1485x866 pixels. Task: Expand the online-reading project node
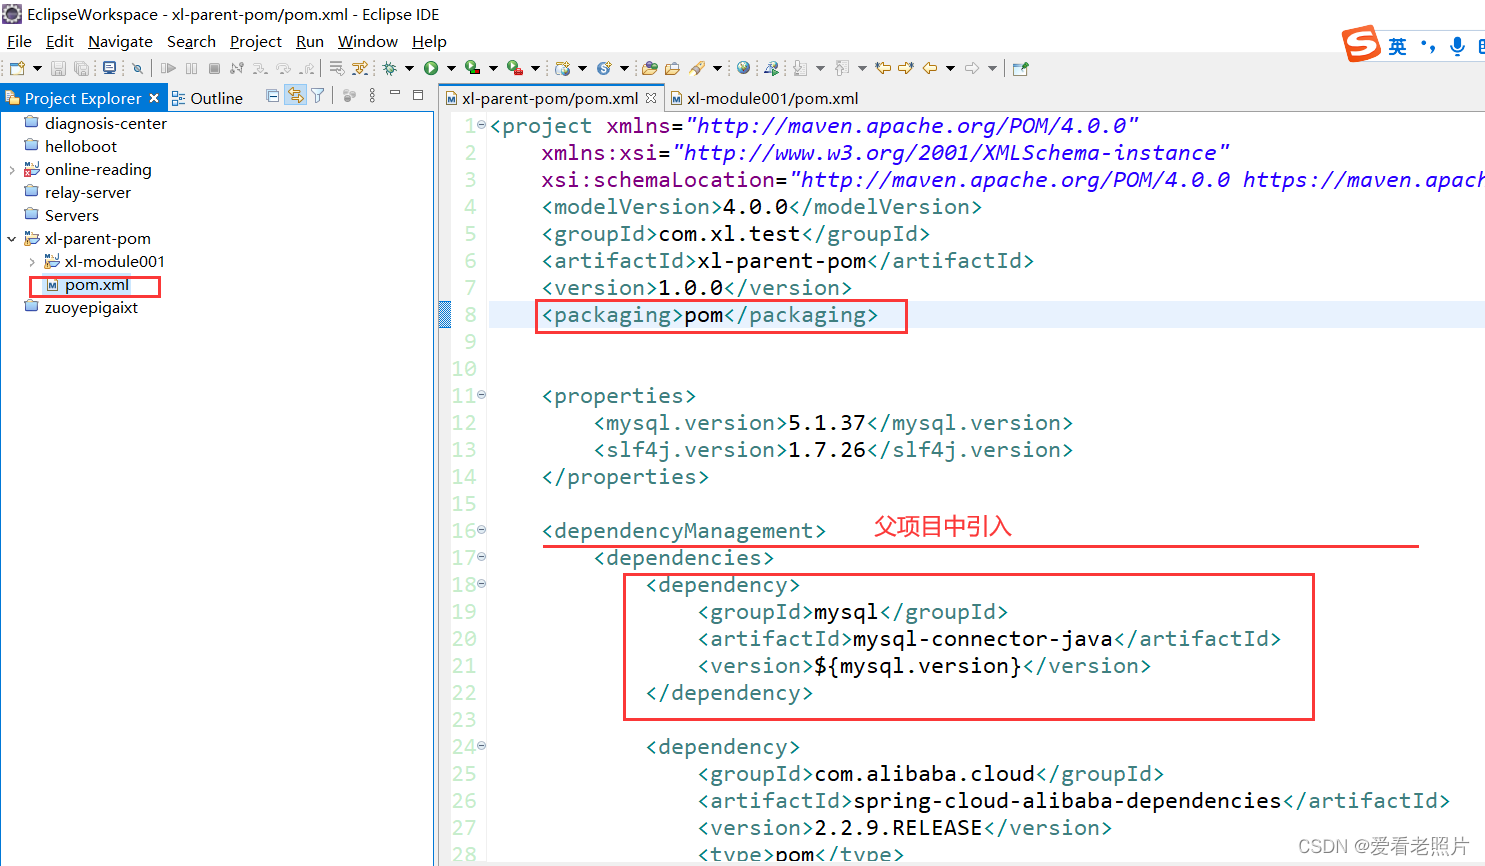(12, 170)
